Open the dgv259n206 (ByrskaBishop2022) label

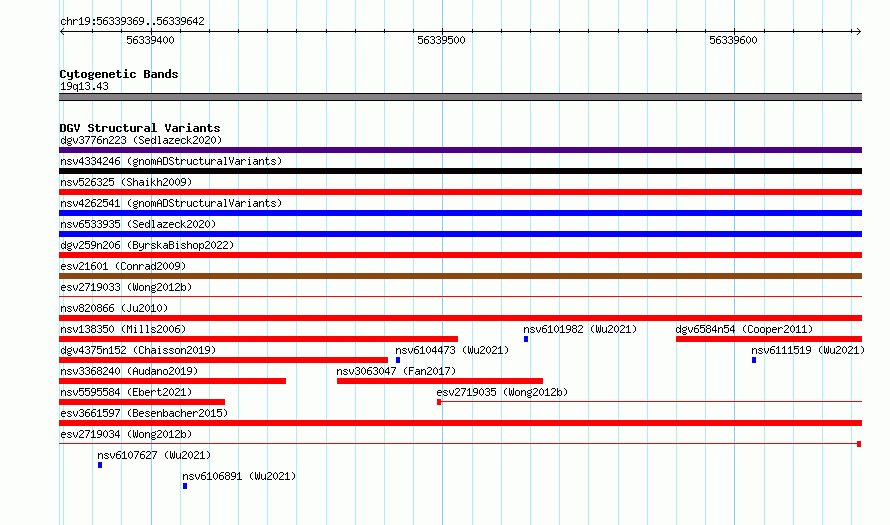pyautogui.click(x=147, y=245)
